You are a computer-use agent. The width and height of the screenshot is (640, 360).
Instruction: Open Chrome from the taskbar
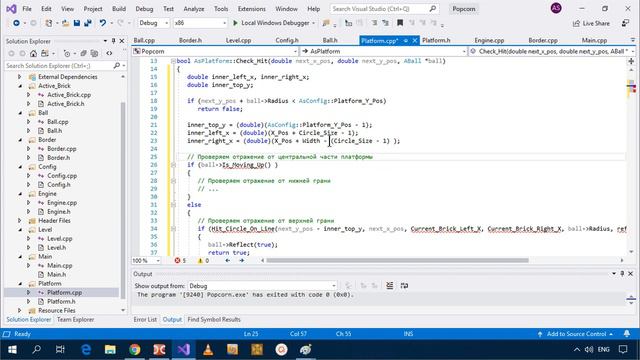135,350
